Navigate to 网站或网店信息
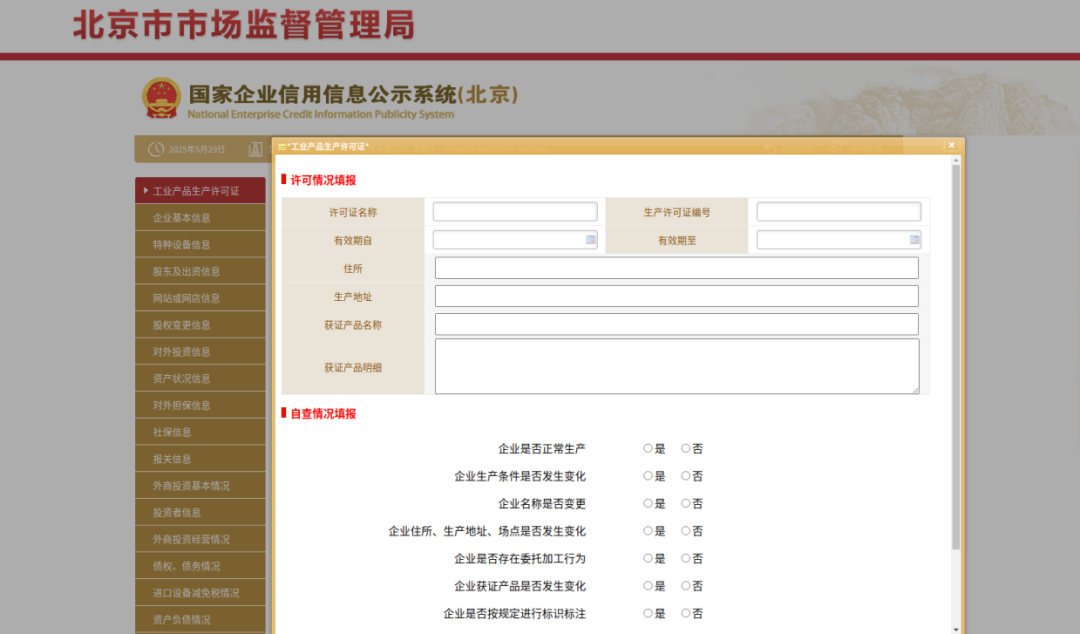The width and height of the screenshot is (1080, 634). [x=200, y=298]
